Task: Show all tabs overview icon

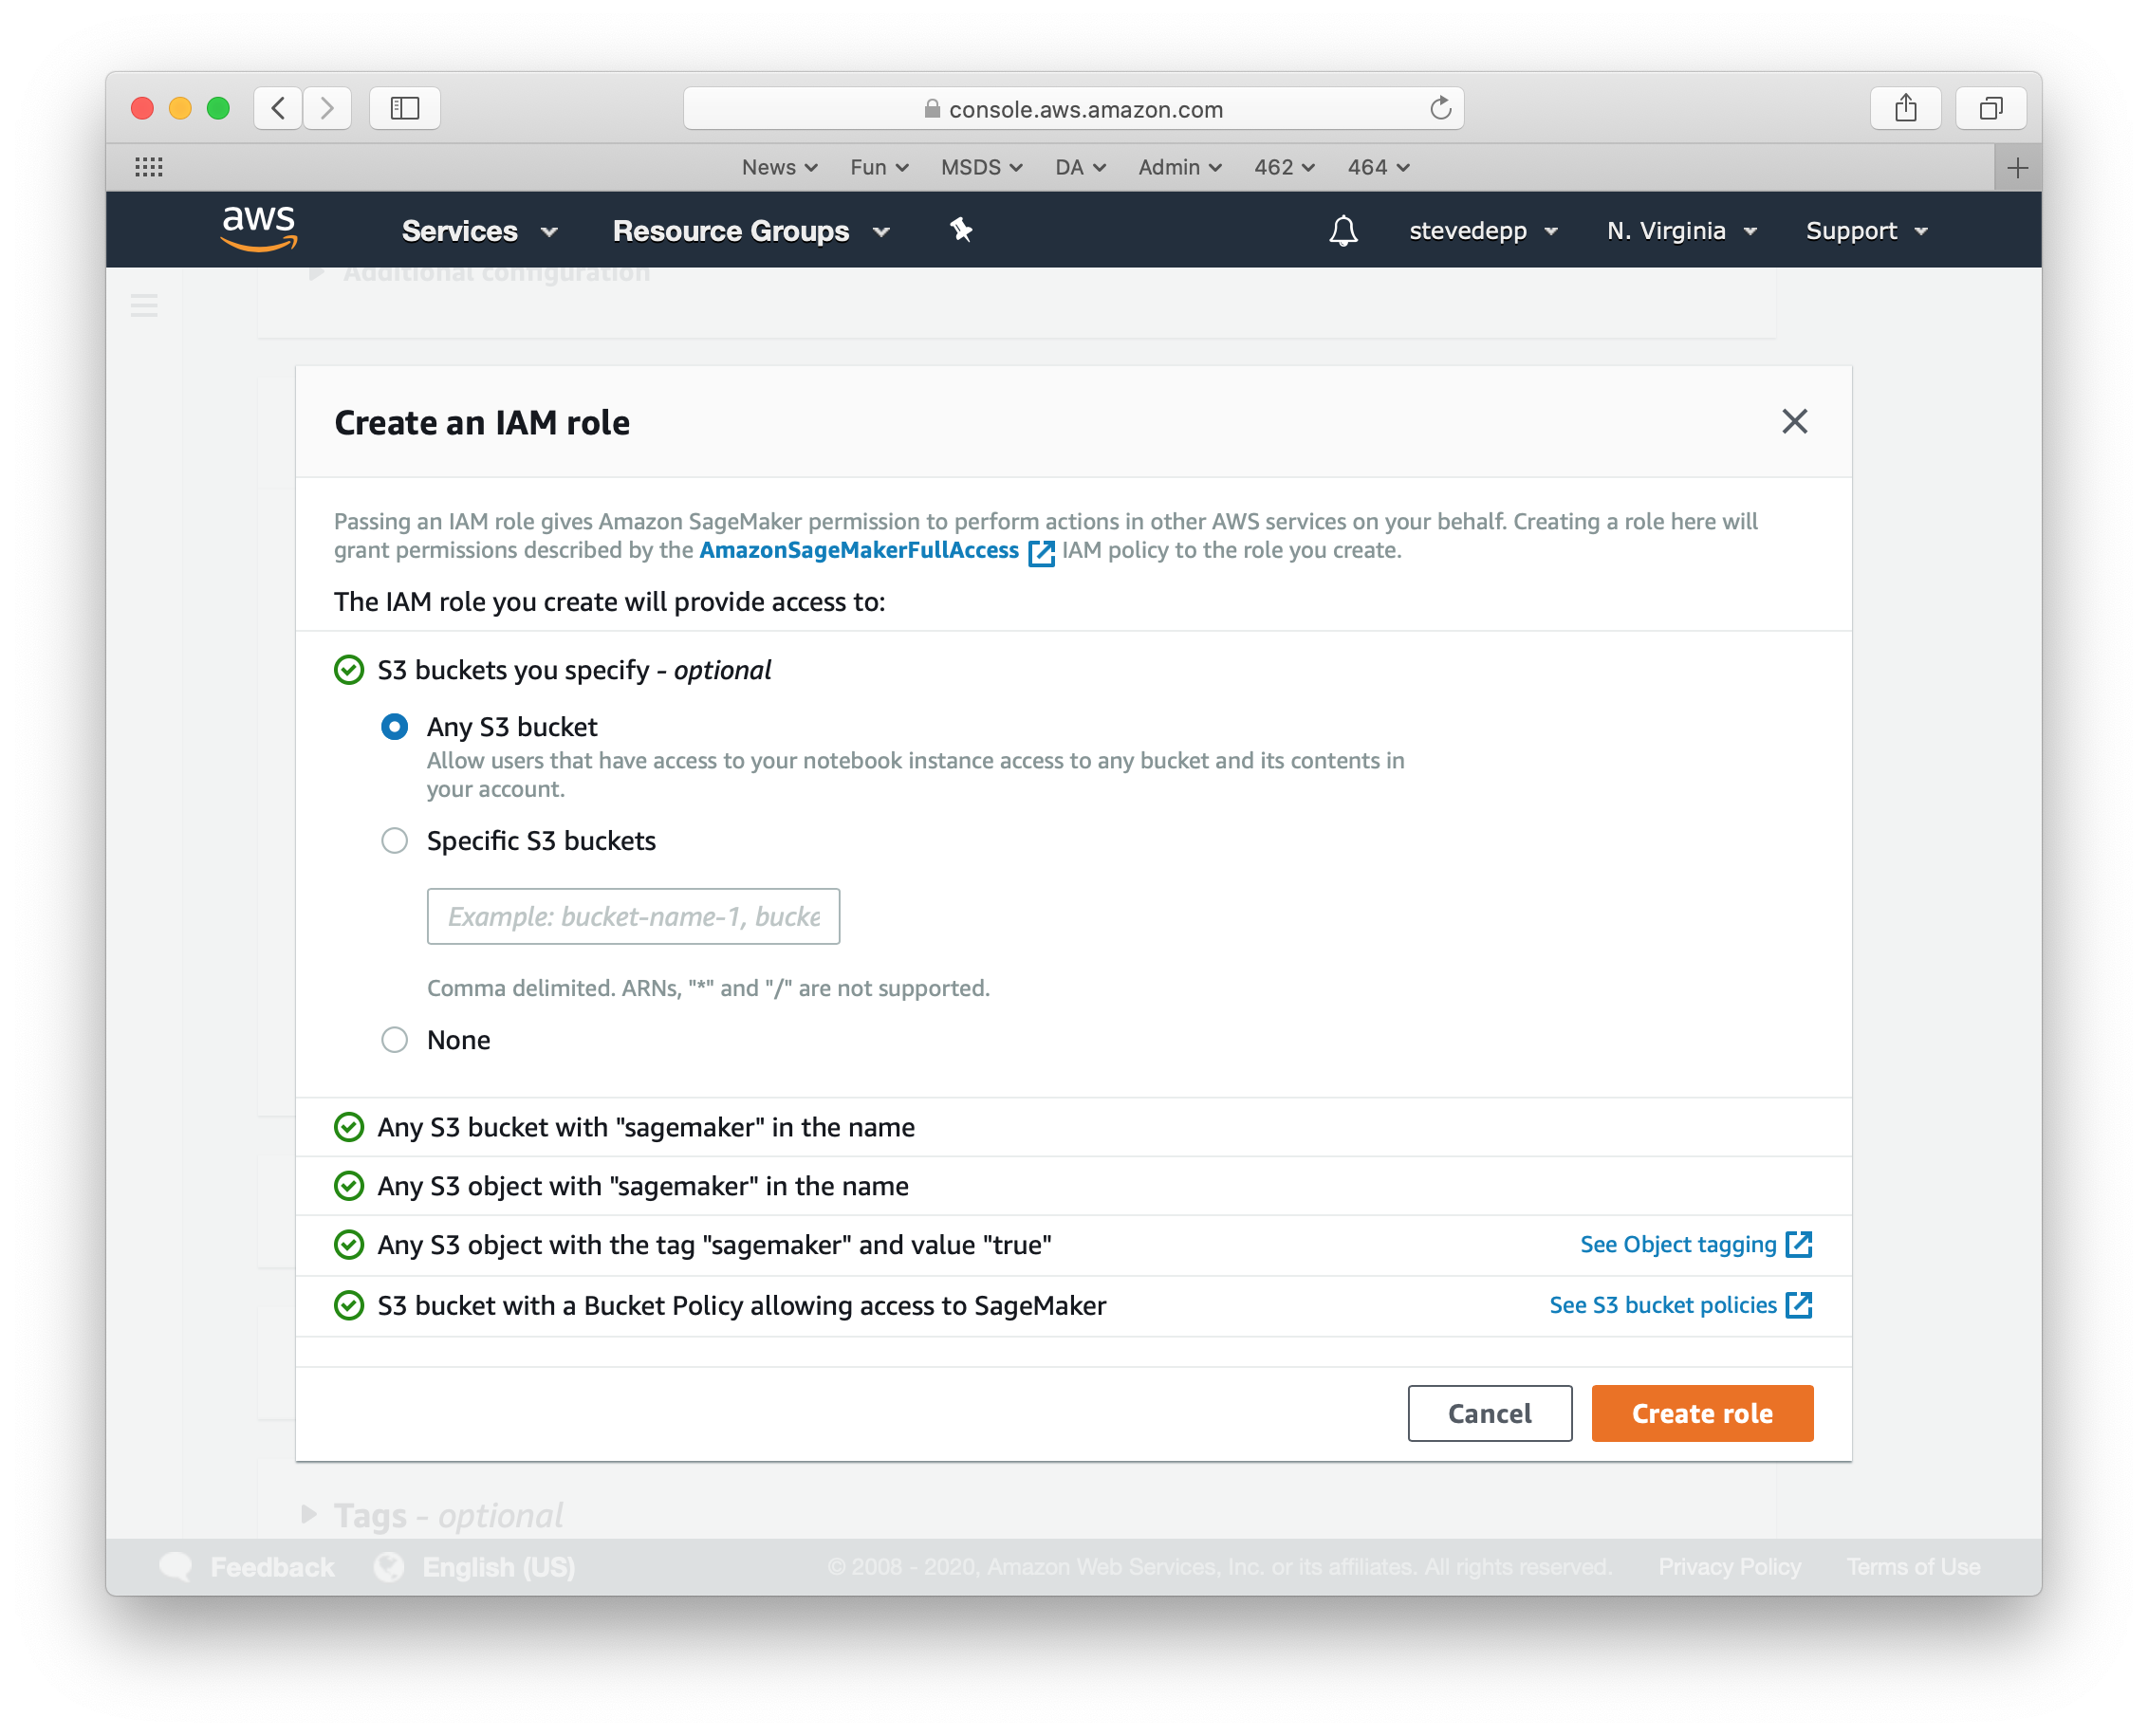Action: click(1991, 108)
